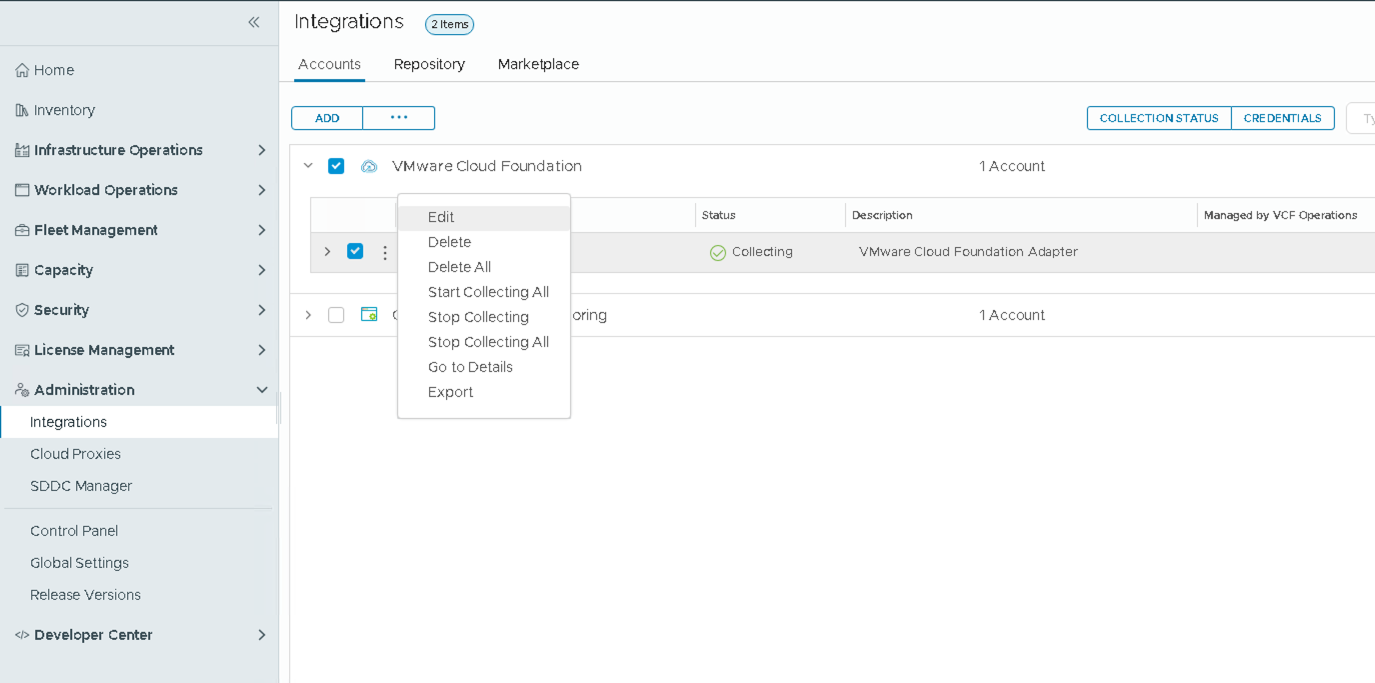1375x683 pixels.
Task: Deselect the checked account row checkbox
Action: click(x=355, y=251)
